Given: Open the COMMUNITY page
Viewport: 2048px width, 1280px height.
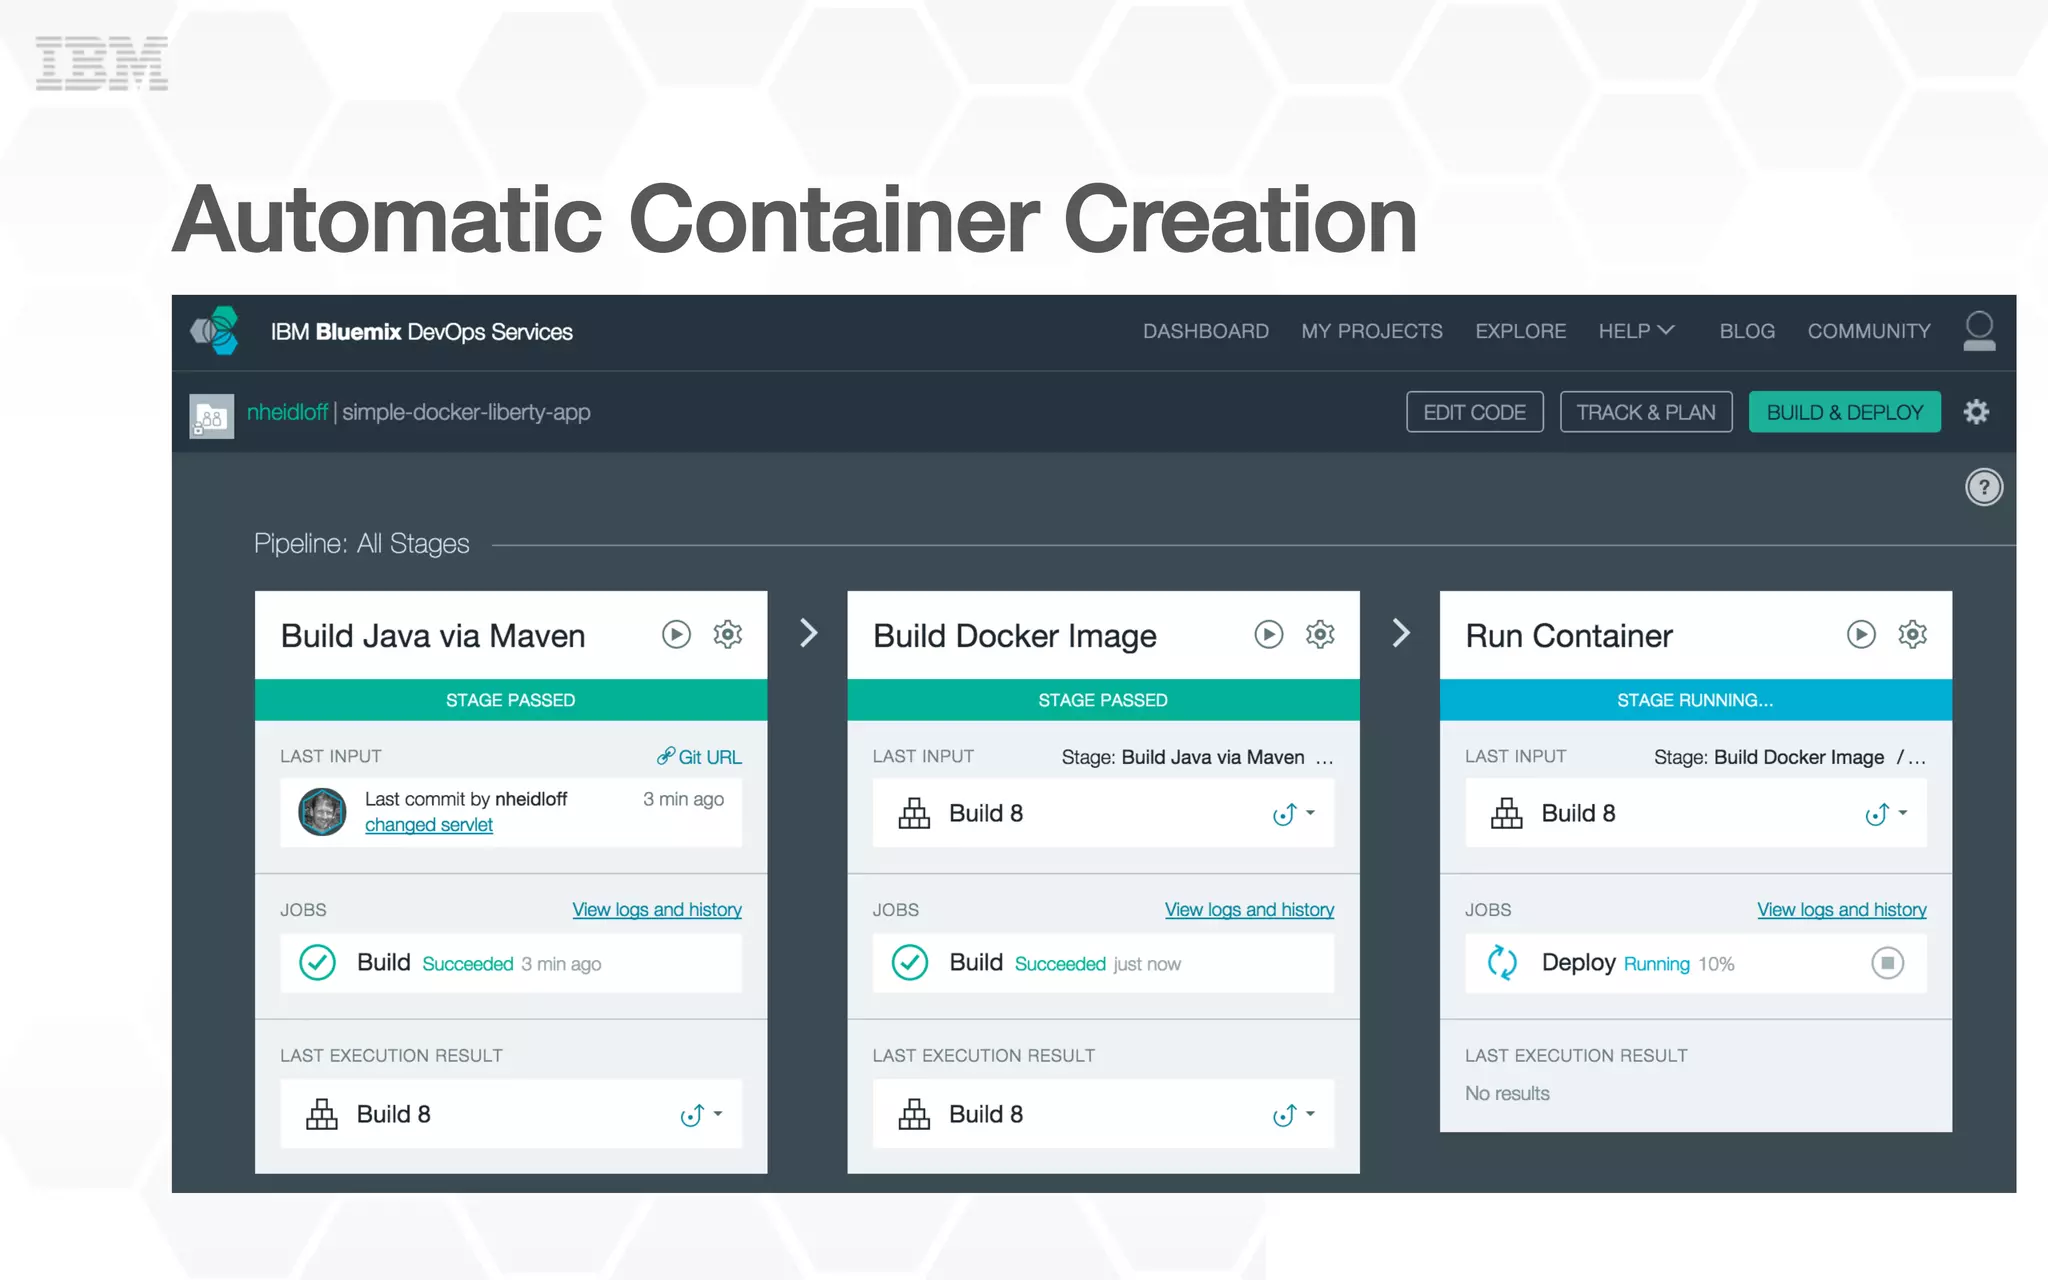Looking at the screenshot, I should (x=1869, y=331).
